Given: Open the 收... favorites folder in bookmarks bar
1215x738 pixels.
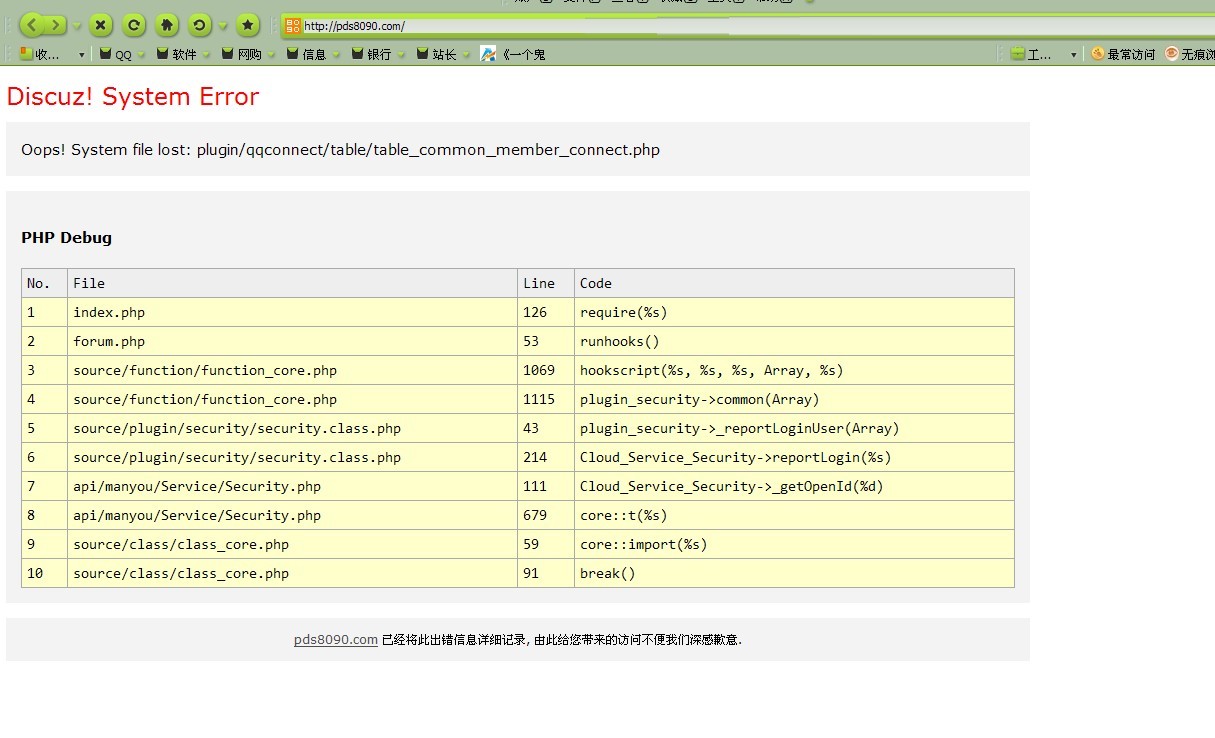Looking at the screenshot, I should pos(41,54).
